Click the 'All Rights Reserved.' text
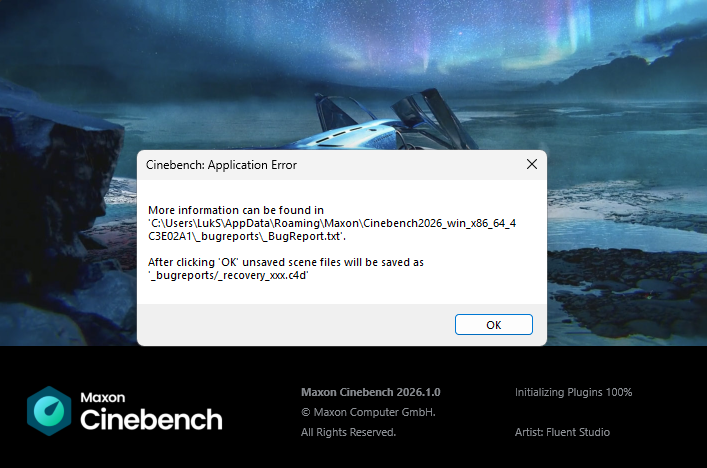 [348, 432]
